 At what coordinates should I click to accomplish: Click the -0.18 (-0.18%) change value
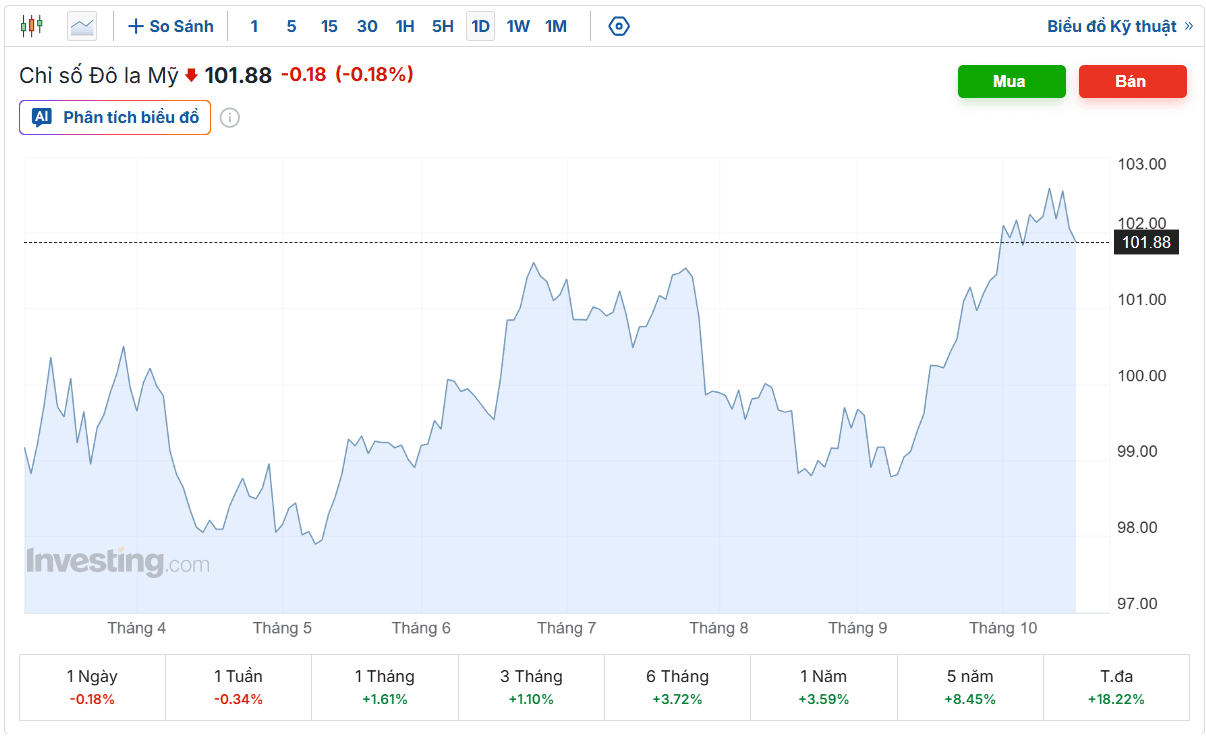point(347,75)
